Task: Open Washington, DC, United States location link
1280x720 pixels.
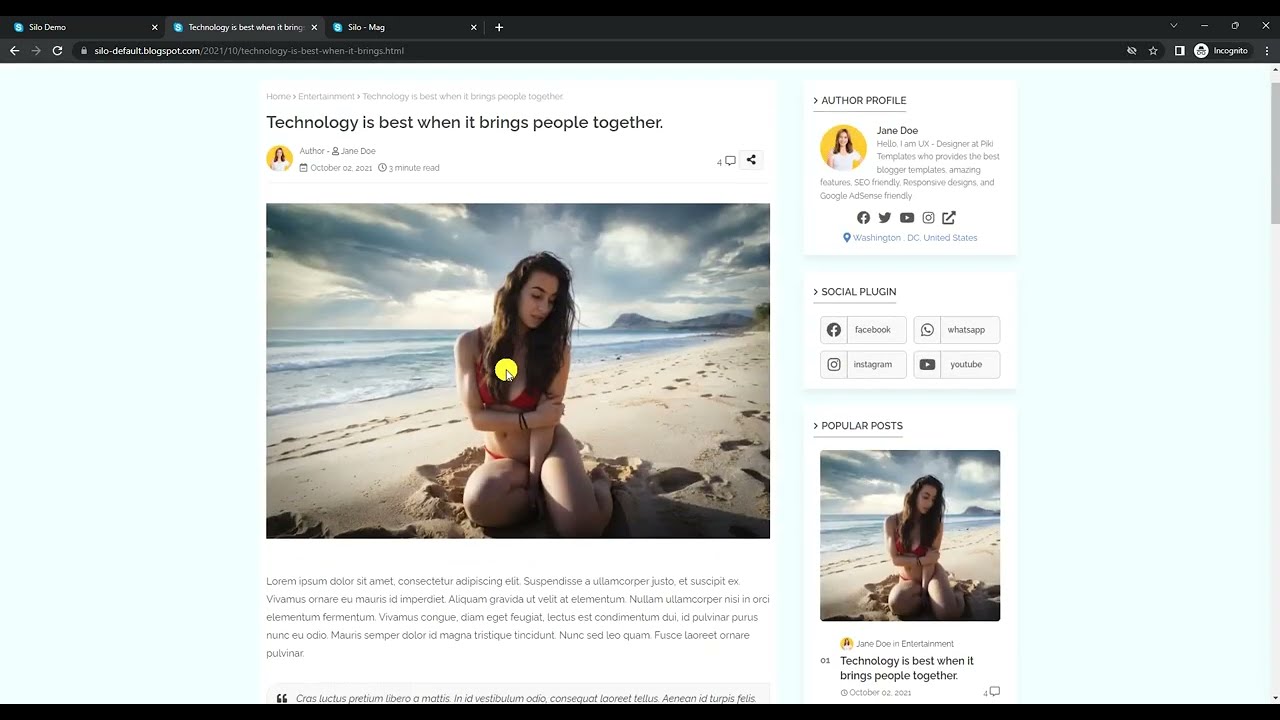Action: coord(915,238)
